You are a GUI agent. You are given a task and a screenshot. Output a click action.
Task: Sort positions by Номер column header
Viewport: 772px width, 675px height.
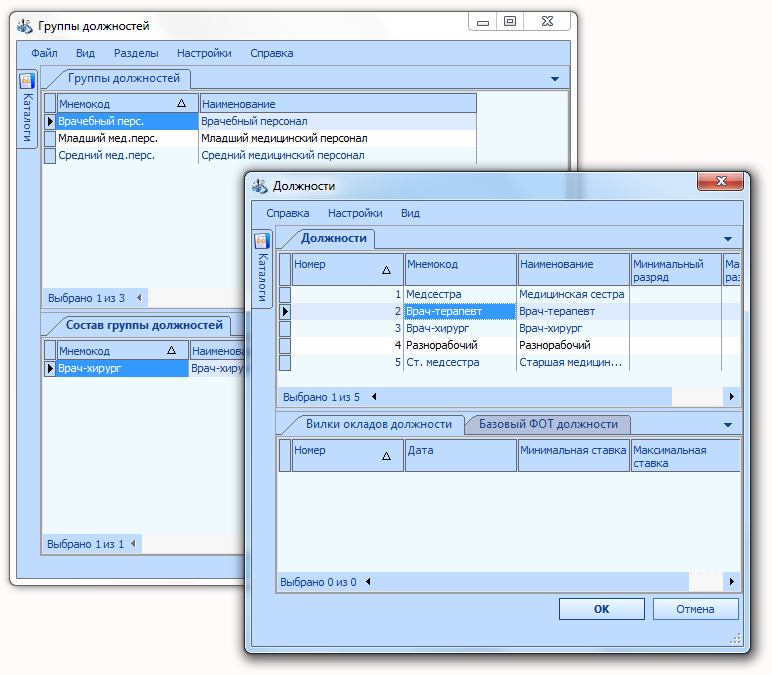tap(348, 269)
